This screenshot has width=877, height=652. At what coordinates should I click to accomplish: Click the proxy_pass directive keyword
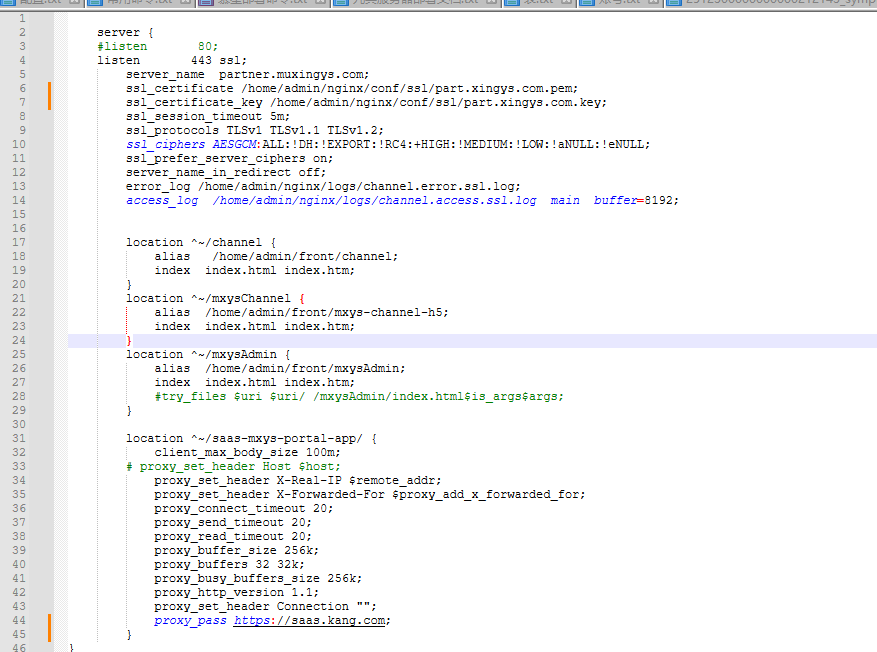click(x=190, y=620)
